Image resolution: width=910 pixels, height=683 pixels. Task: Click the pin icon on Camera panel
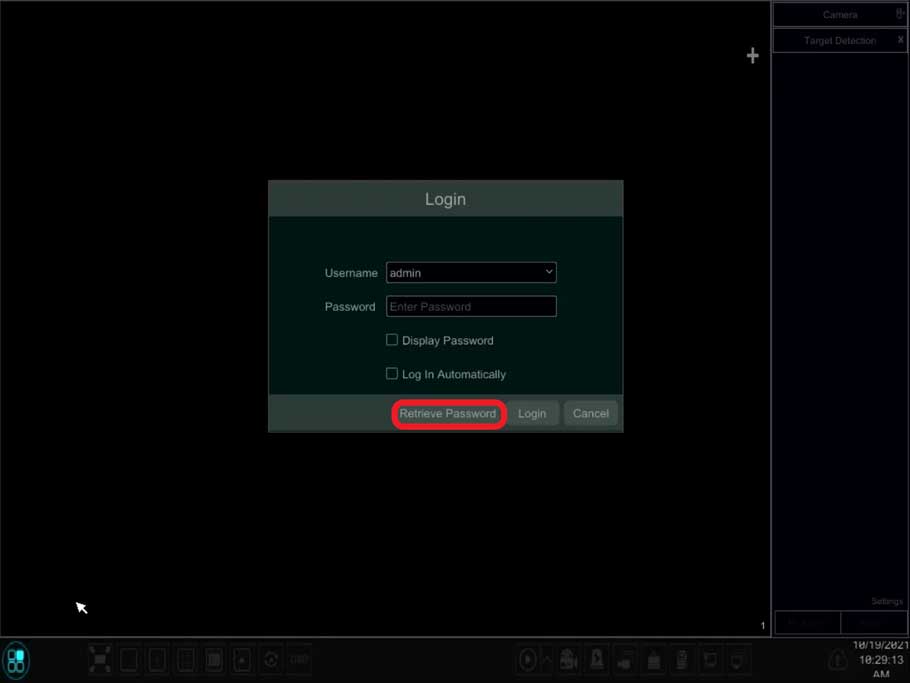click(x=899, y=14)
